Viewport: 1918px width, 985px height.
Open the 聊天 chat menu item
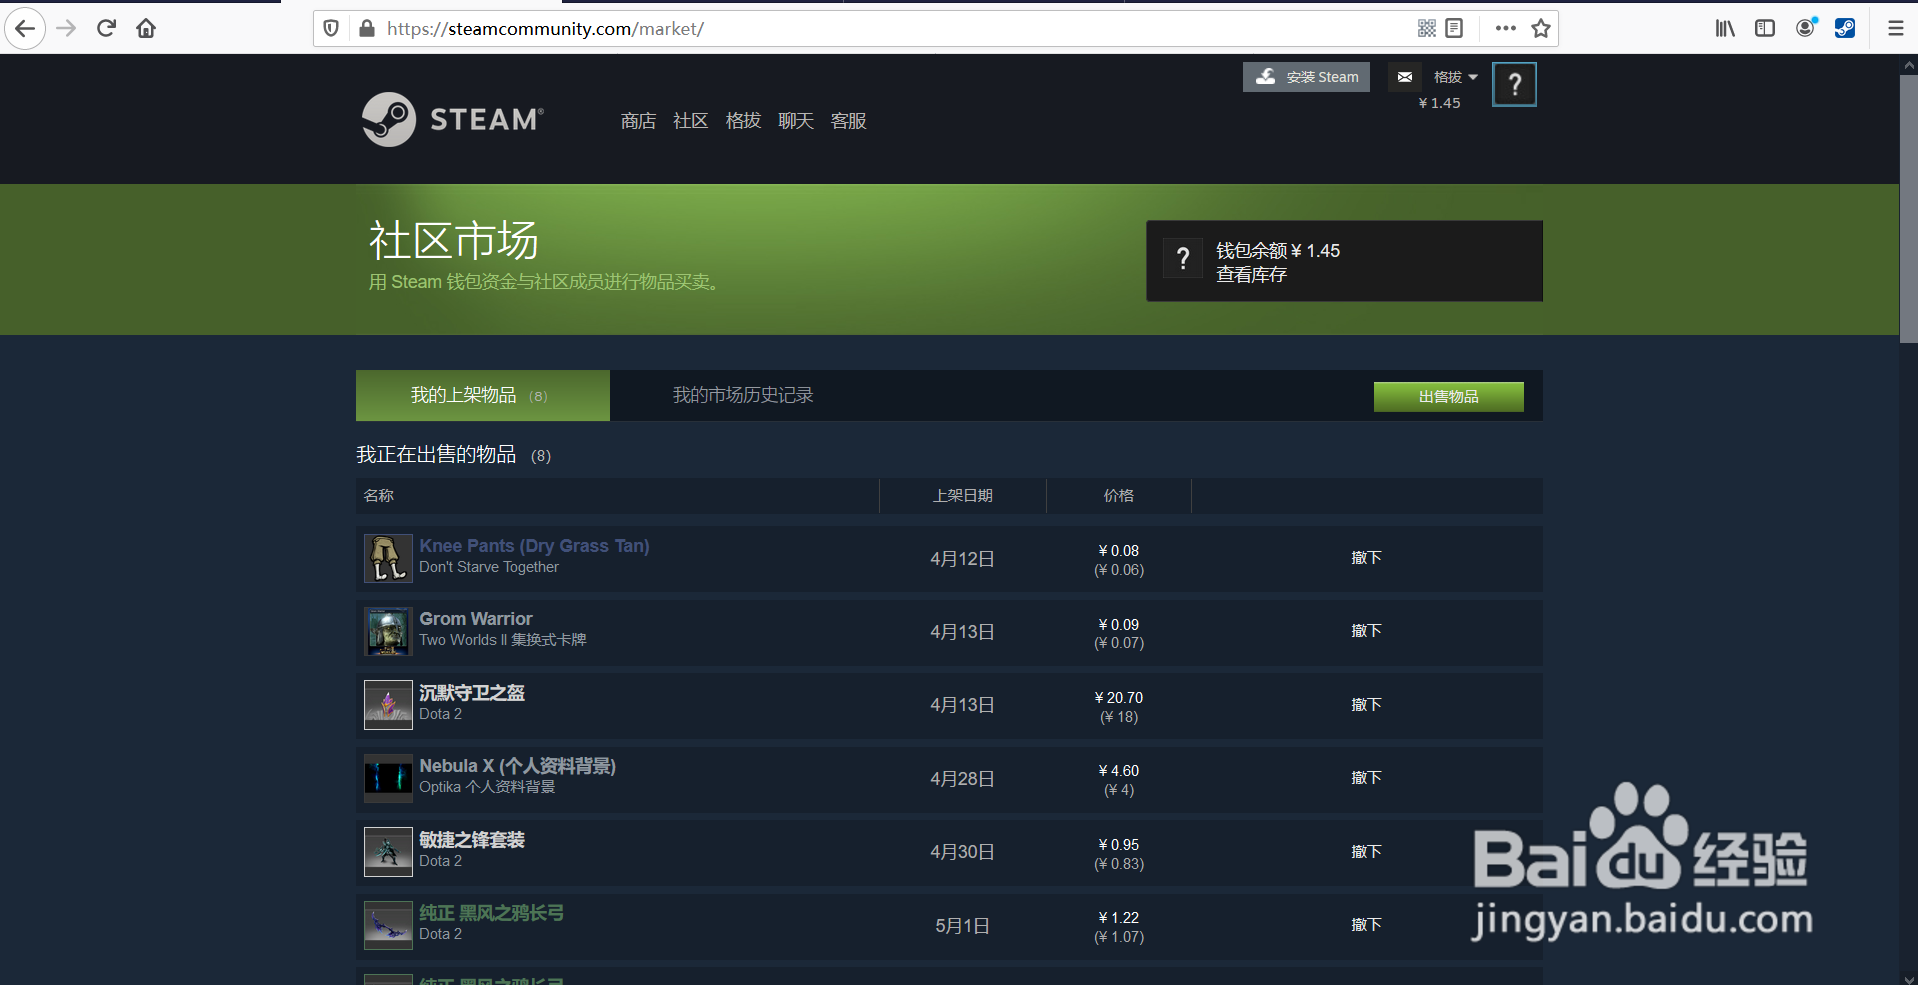coord(796,121)
